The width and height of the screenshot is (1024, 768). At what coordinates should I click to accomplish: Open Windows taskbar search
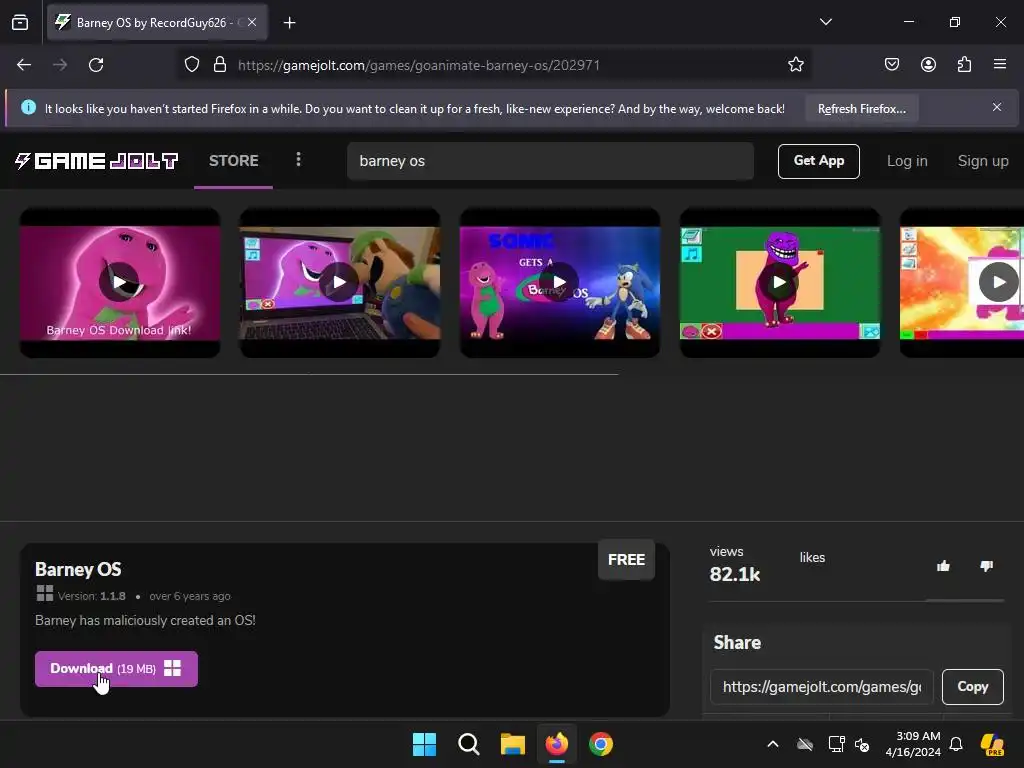tap(469, 744)
